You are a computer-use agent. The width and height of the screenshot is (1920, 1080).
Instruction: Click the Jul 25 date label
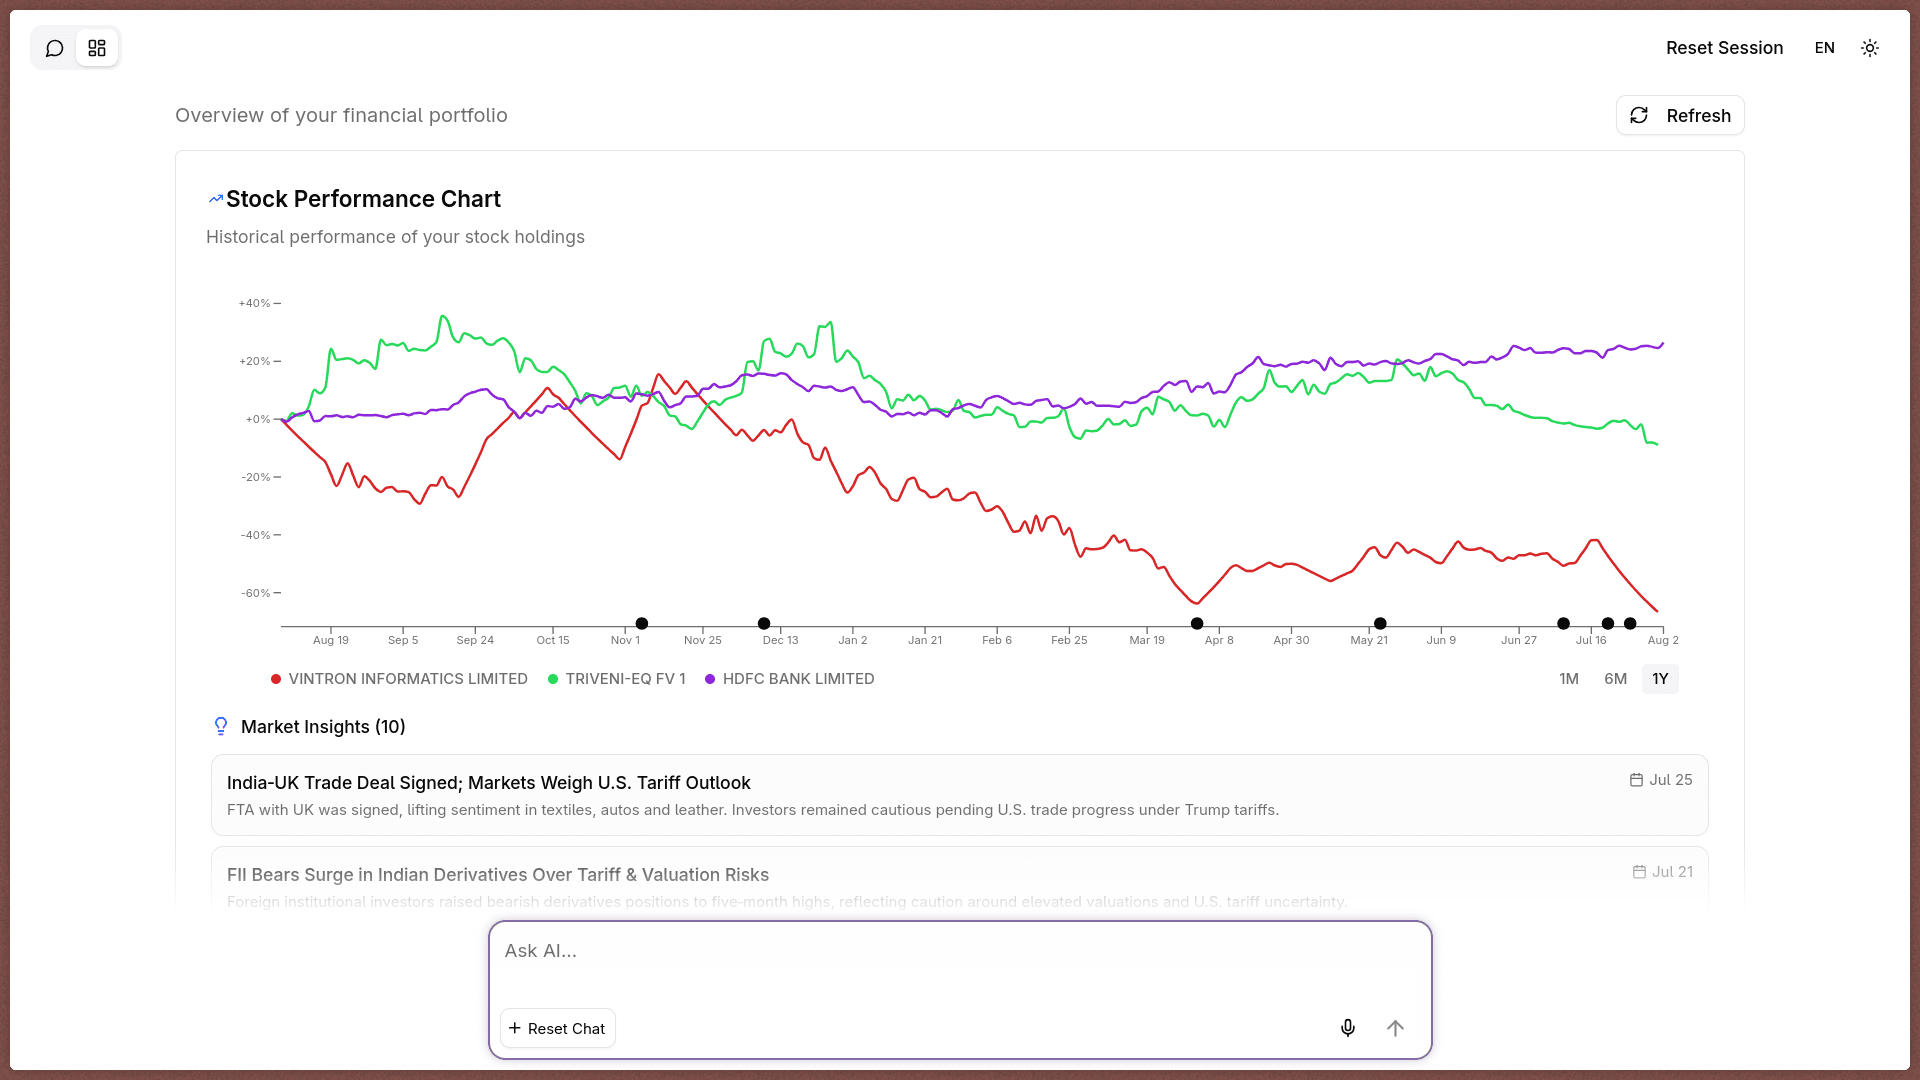pyautogui.click(x=1670, y=780)
